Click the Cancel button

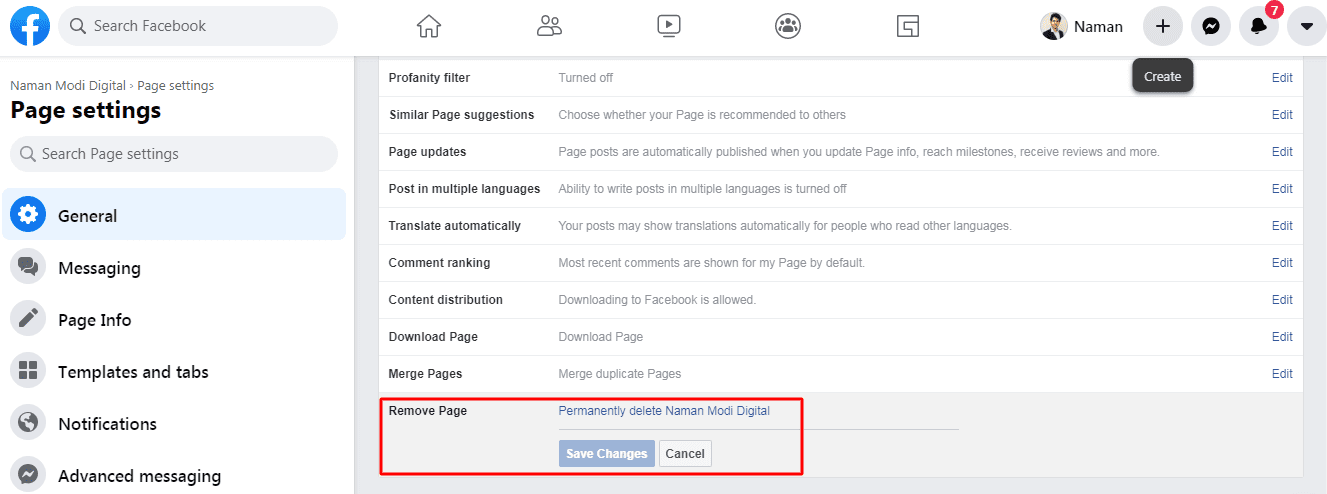(685, 454)
